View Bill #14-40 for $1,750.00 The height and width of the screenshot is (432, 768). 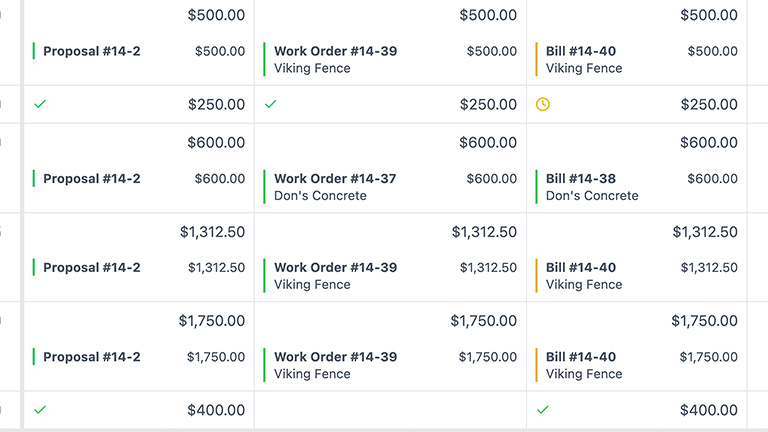(x=581, y=357)
